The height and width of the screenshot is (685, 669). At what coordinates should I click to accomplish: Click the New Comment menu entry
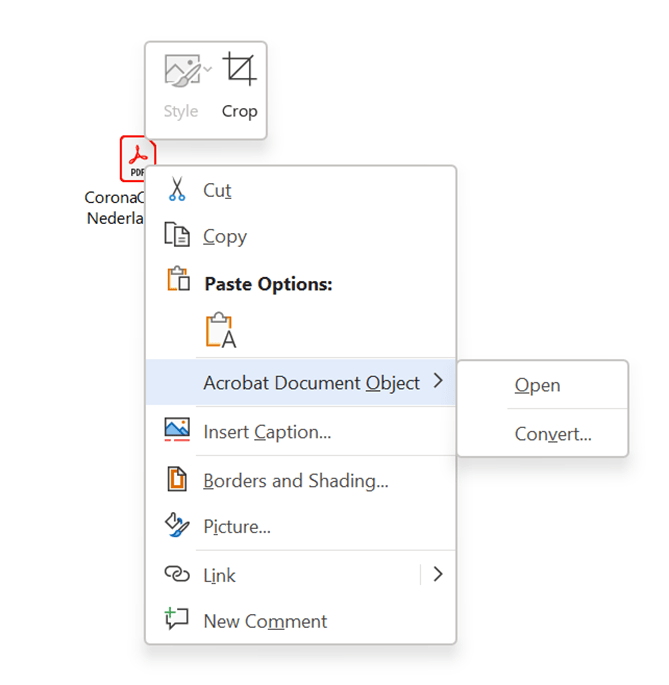coord(265,621)
